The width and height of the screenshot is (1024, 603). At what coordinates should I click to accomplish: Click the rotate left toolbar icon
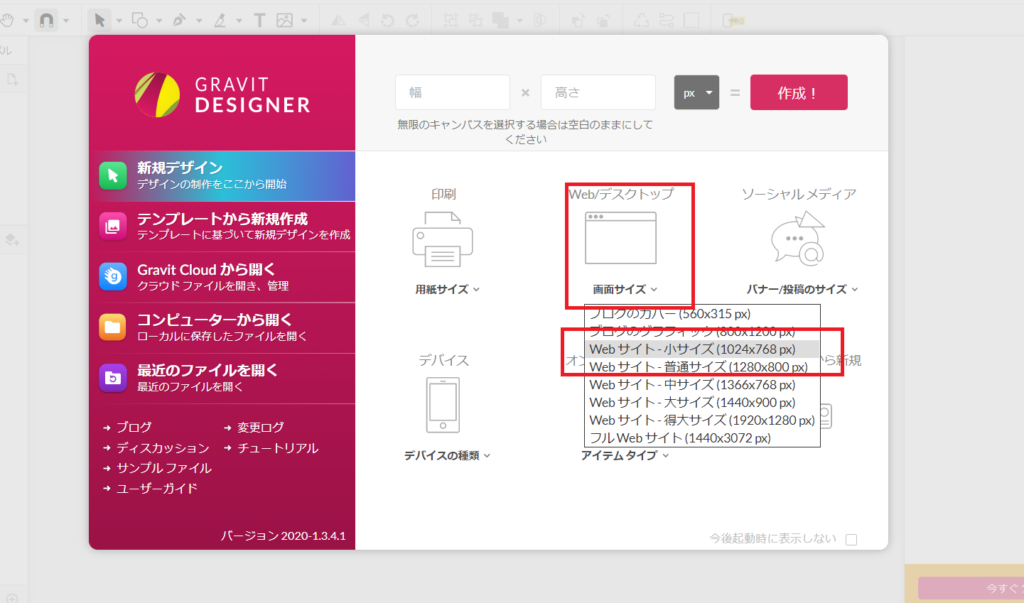click(x=387, y=20)
